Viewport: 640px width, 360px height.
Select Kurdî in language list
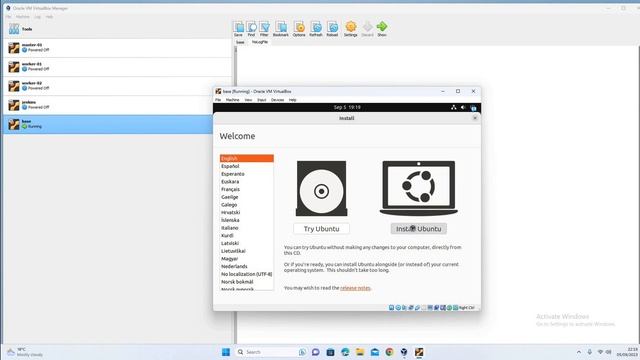(x=247, y=236)
